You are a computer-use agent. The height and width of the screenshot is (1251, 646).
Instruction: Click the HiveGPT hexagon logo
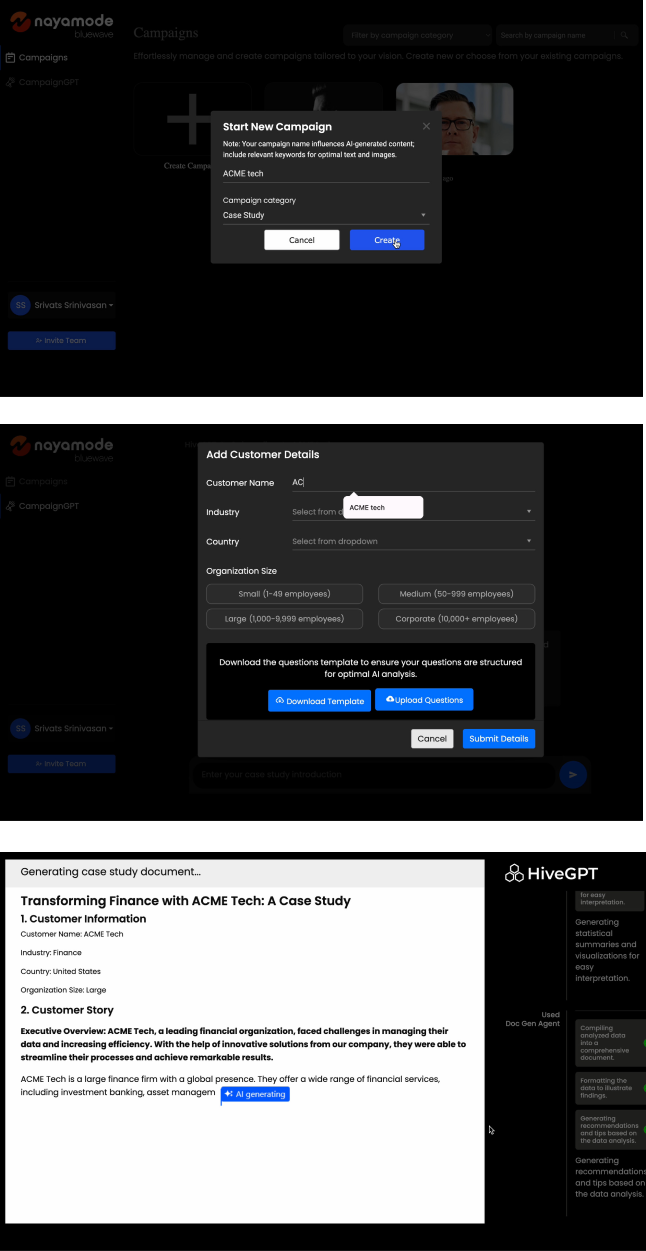click(514, 873)
